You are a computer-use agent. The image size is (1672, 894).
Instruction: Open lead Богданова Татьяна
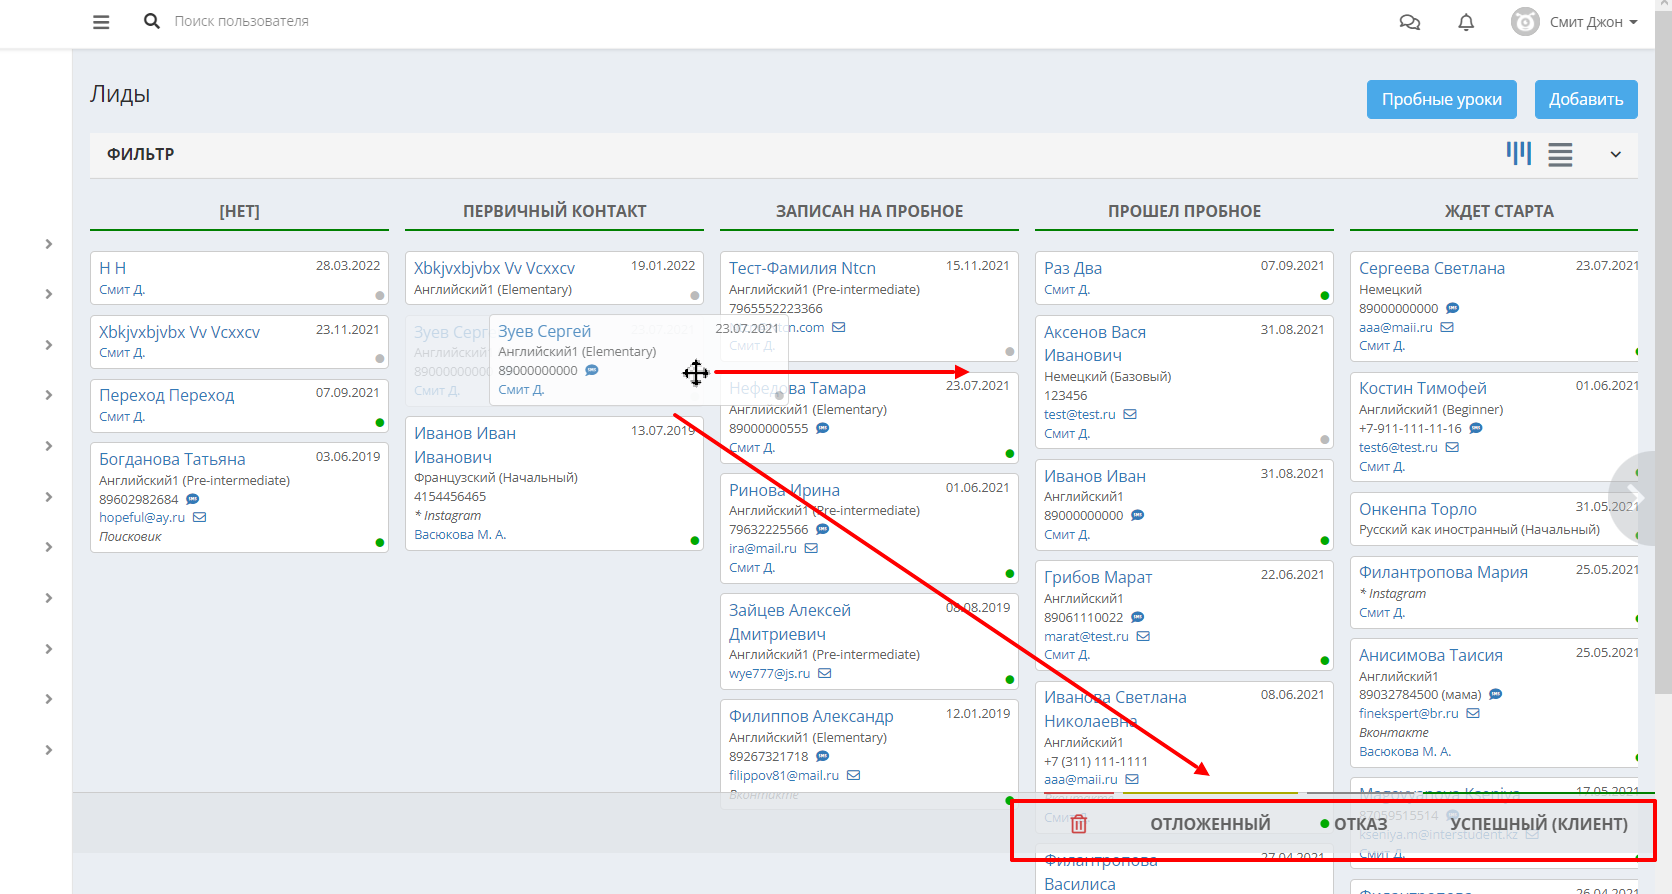click(x=172, y=459)
